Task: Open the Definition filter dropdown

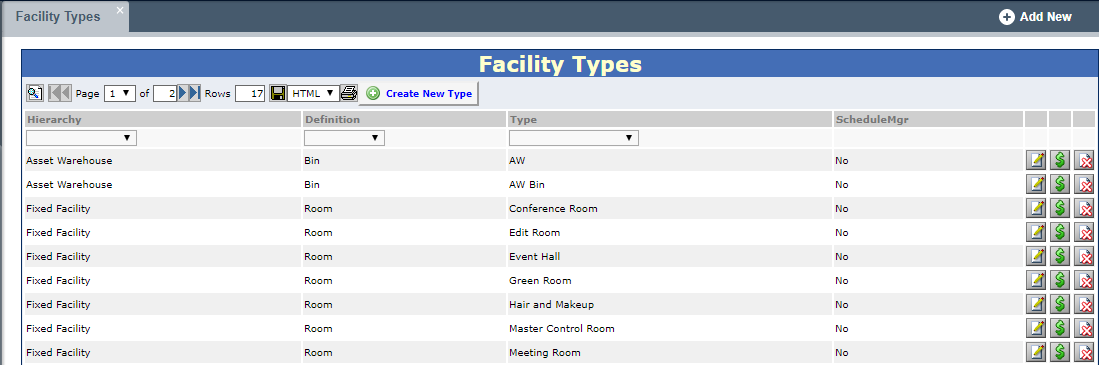Action: click(x=344, y=138)
